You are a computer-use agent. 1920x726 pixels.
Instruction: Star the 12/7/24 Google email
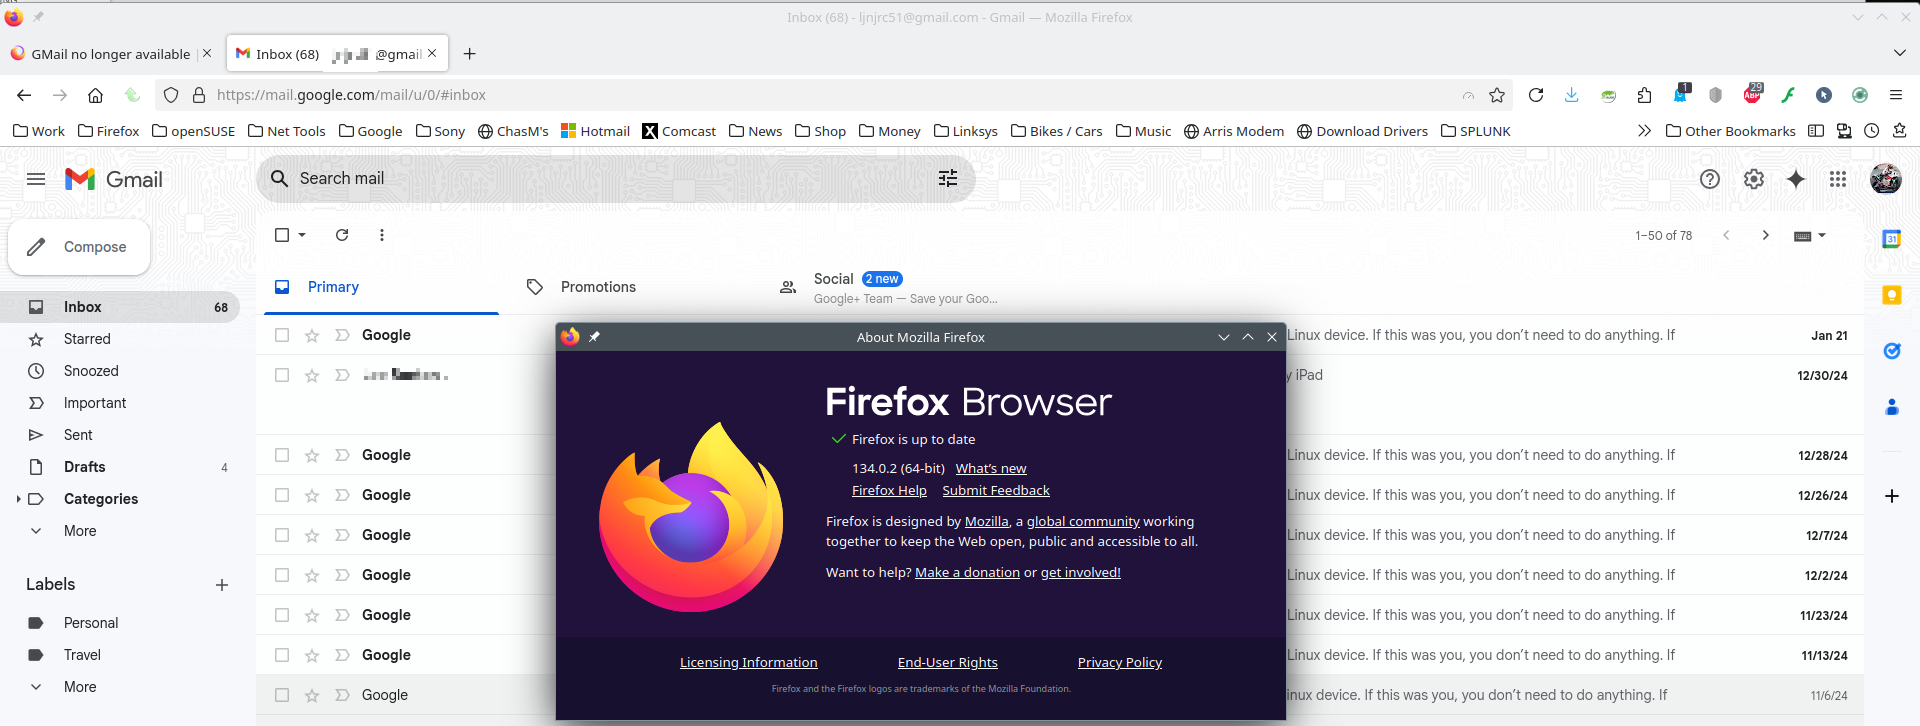[312, 535]
